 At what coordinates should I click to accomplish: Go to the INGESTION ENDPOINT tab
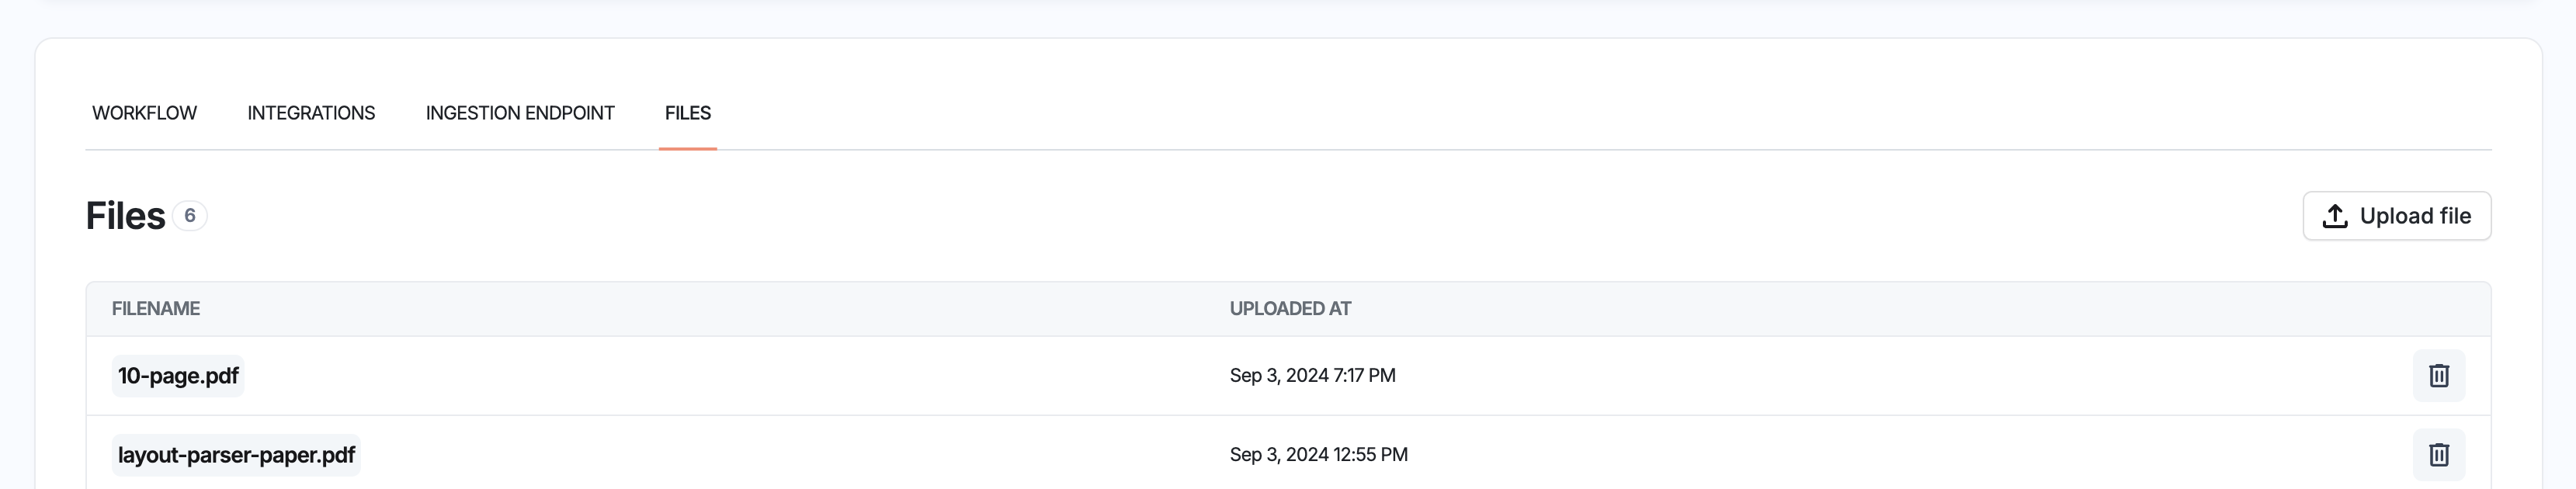coord(520,113)
